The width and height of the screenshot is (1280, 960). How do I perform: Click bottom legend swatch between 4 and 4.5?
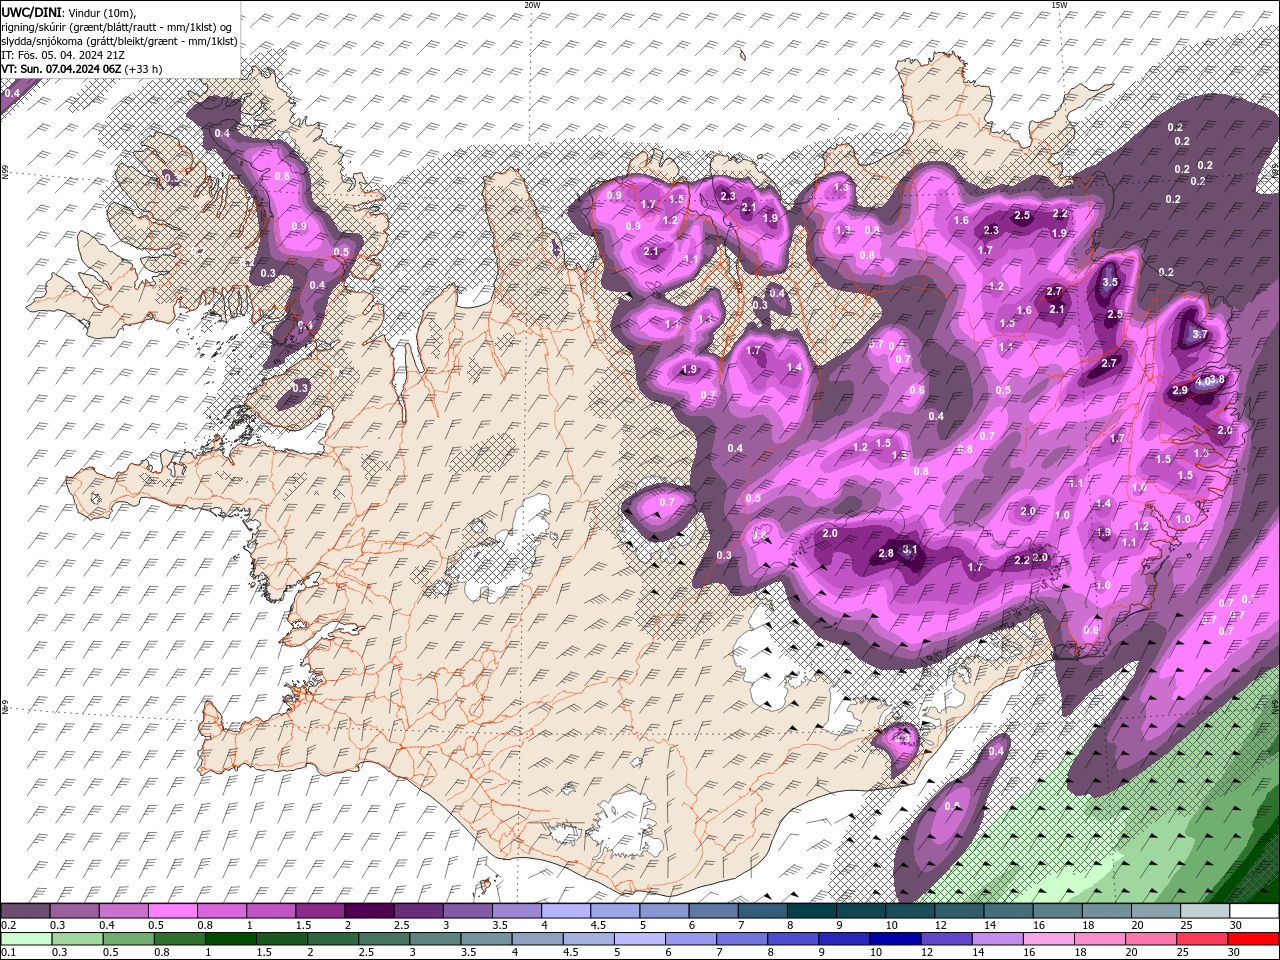tap(536, 939)
